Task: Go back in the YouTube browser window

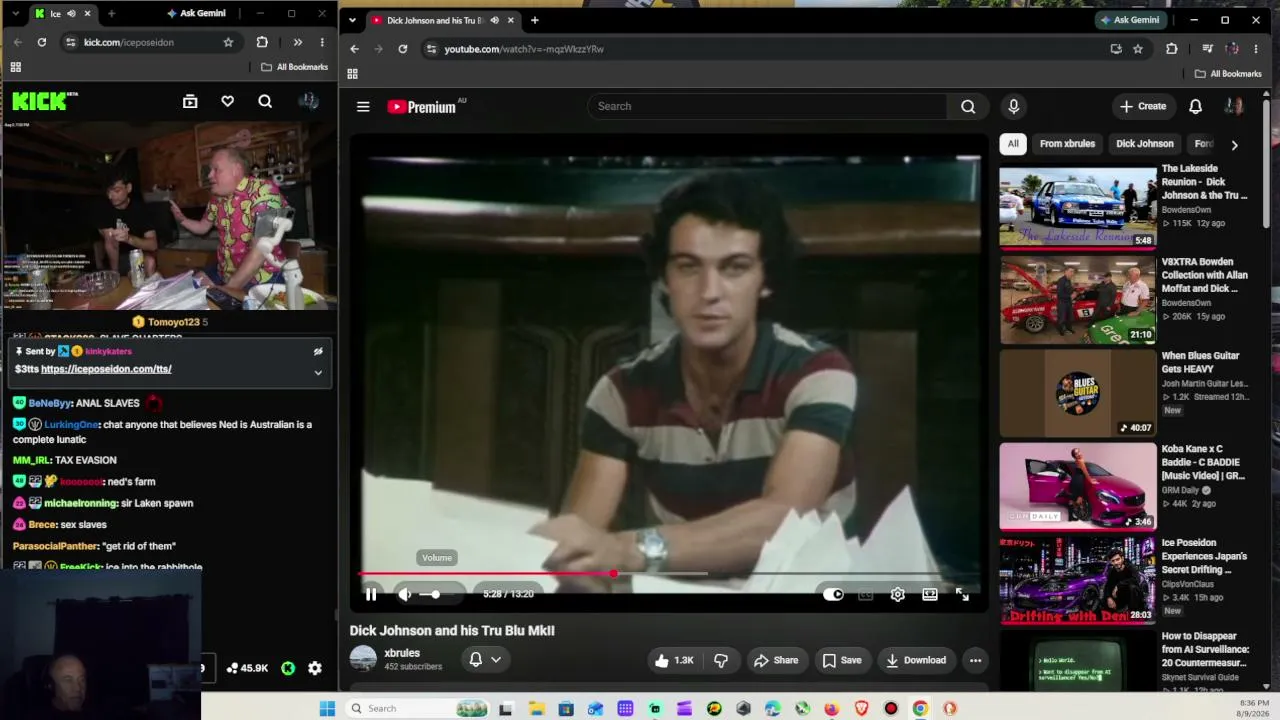Action: [354, 49]
